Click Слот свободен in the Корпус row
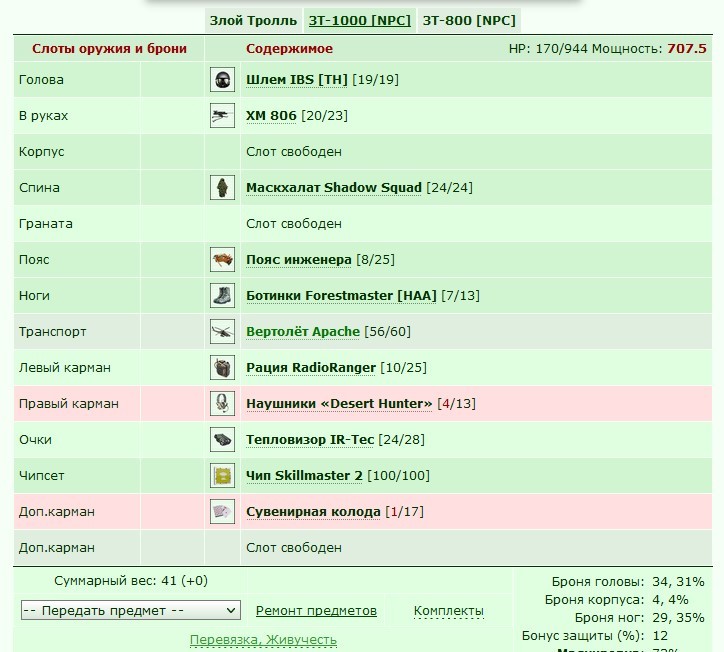Image resolution: width=724 pixels, height=652 pixels. coord(294,152)
